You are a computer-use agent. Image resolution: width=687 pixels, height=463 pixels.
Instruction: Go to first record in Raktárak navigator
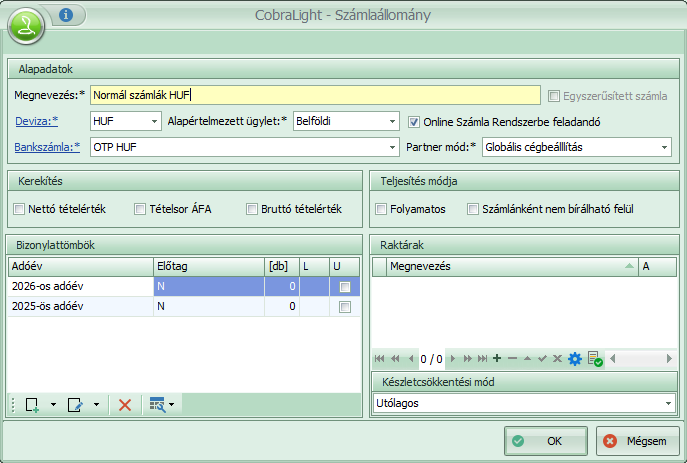click(x=379, y=358)
